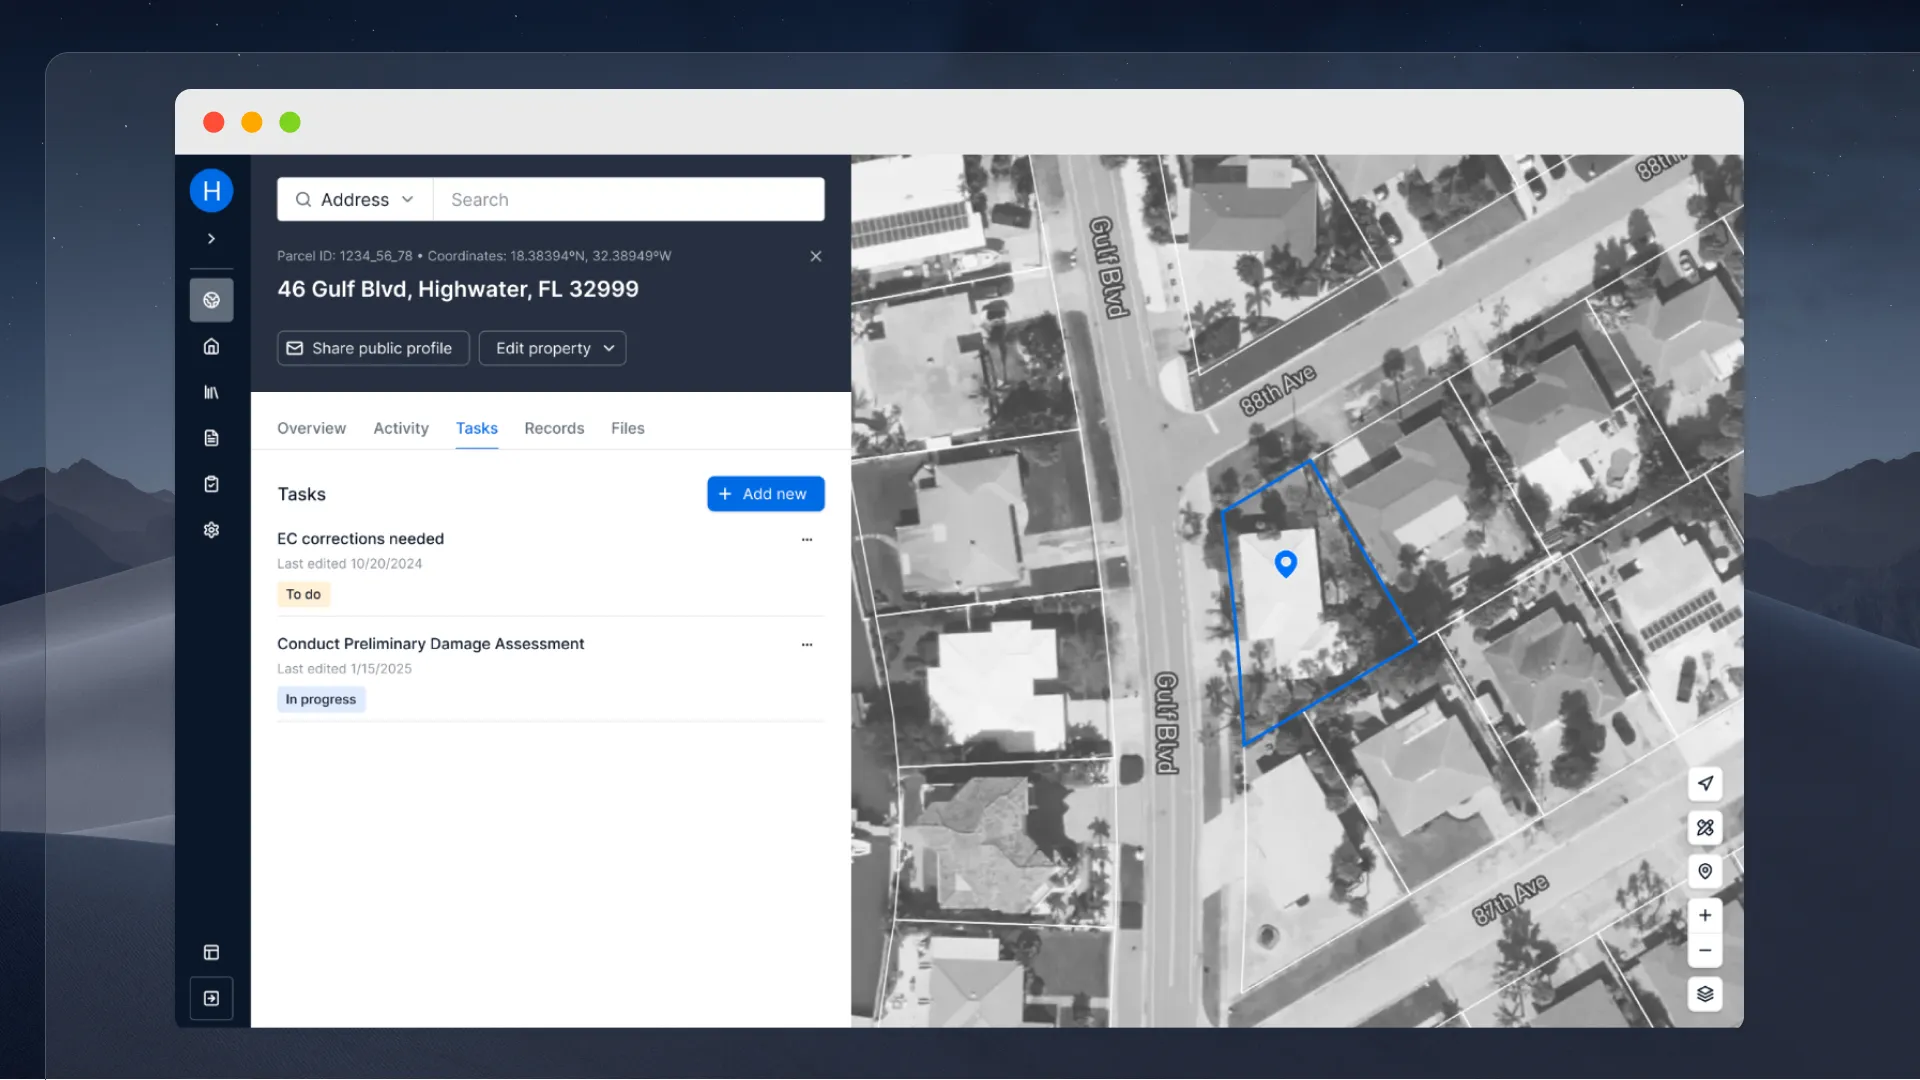Open the clipboard tasks icon in sidebar
Screen dimensions: 1920x1080
pyautogui.click(x=211, y=484)
